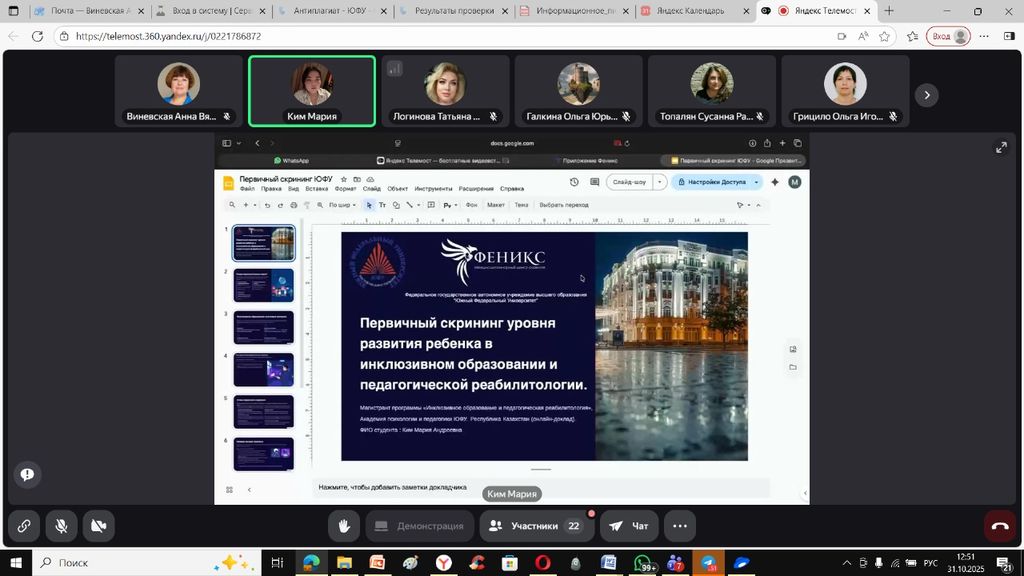Select Ким Мария's video tile

coord(312,90)
